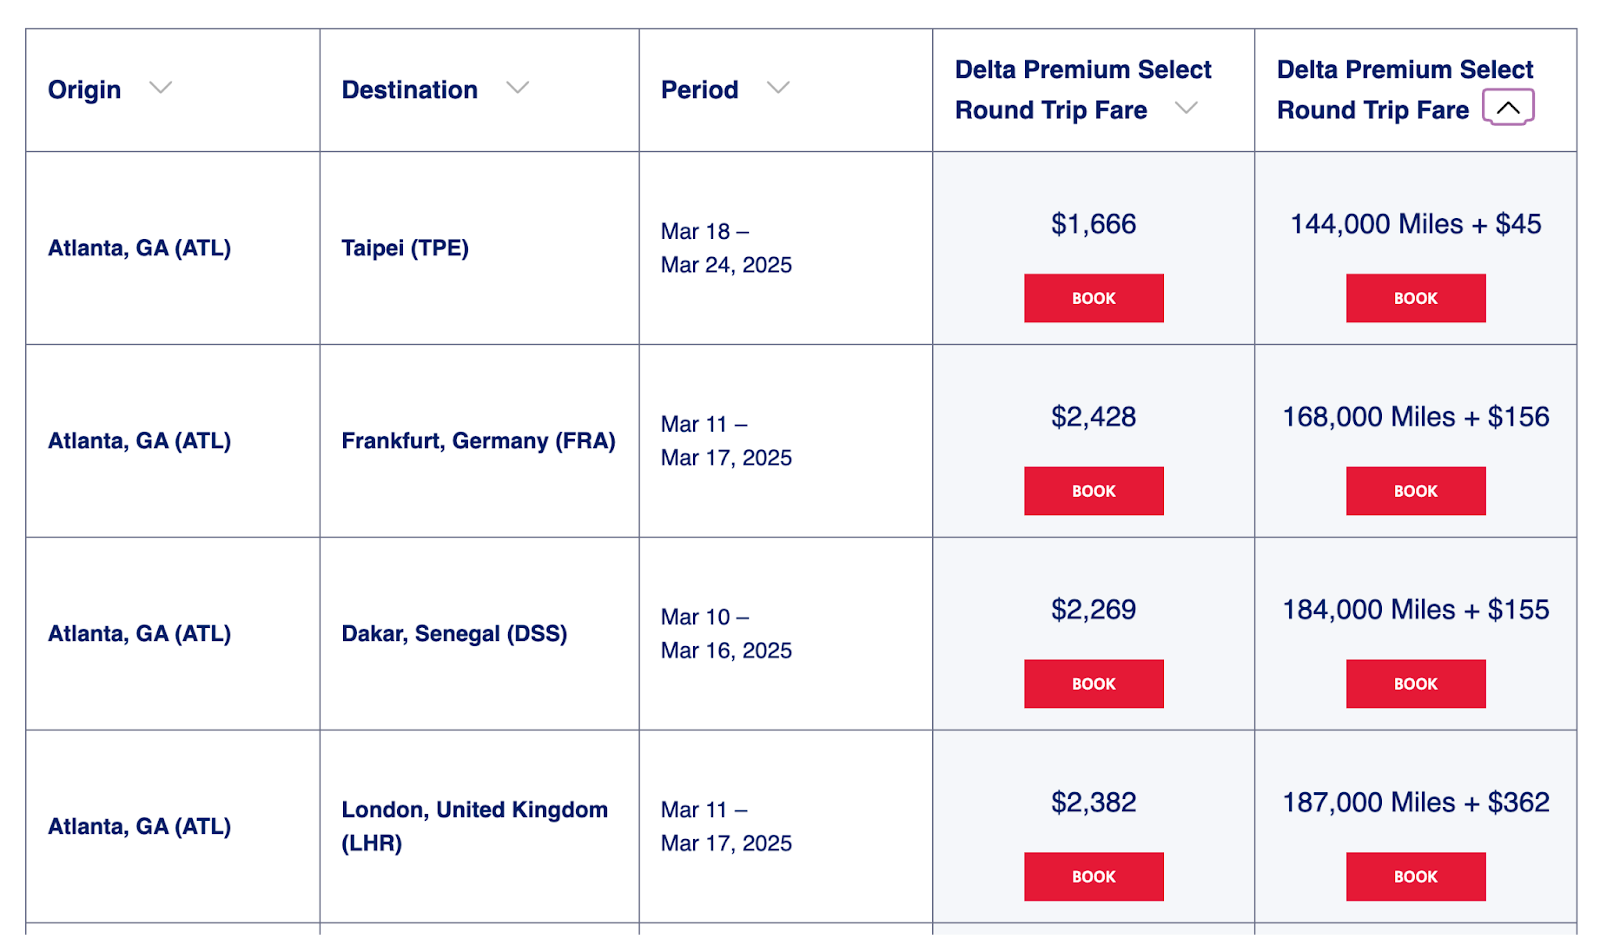1600x935 pixels.
Task: Book the $1,666 Taipei fare
Action: click(1093, 298)
